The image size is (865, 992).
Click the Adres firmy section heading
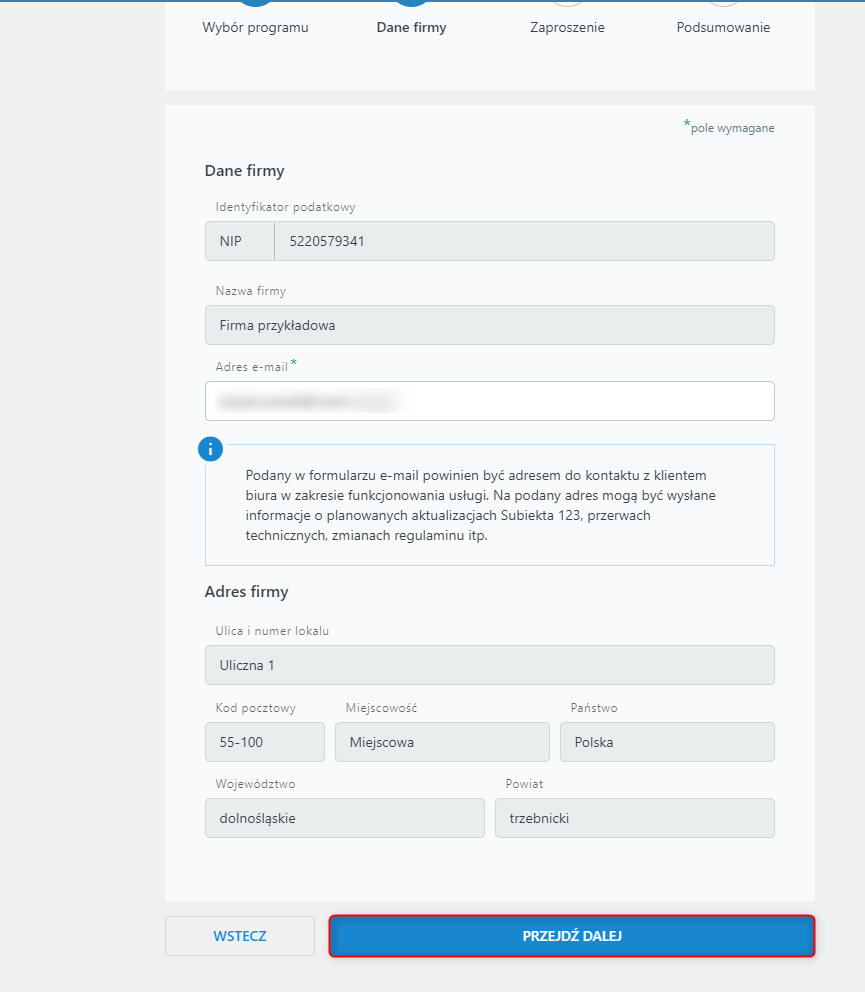coord(247,592)
